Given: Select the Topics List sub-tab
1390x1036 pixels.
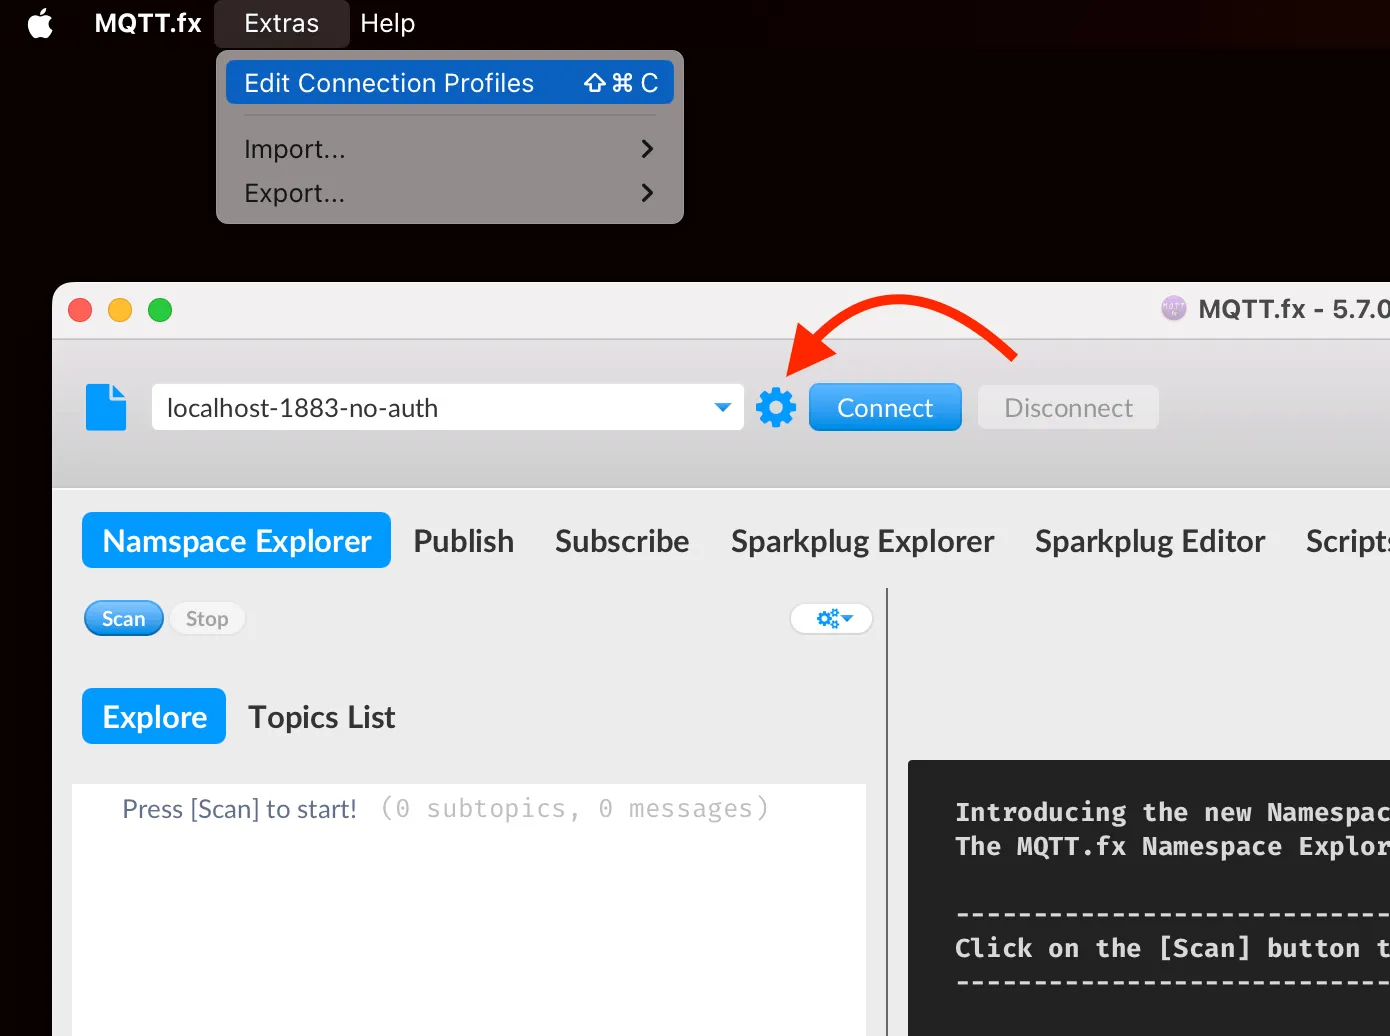Looking at the screenshot, I should 321,717.
